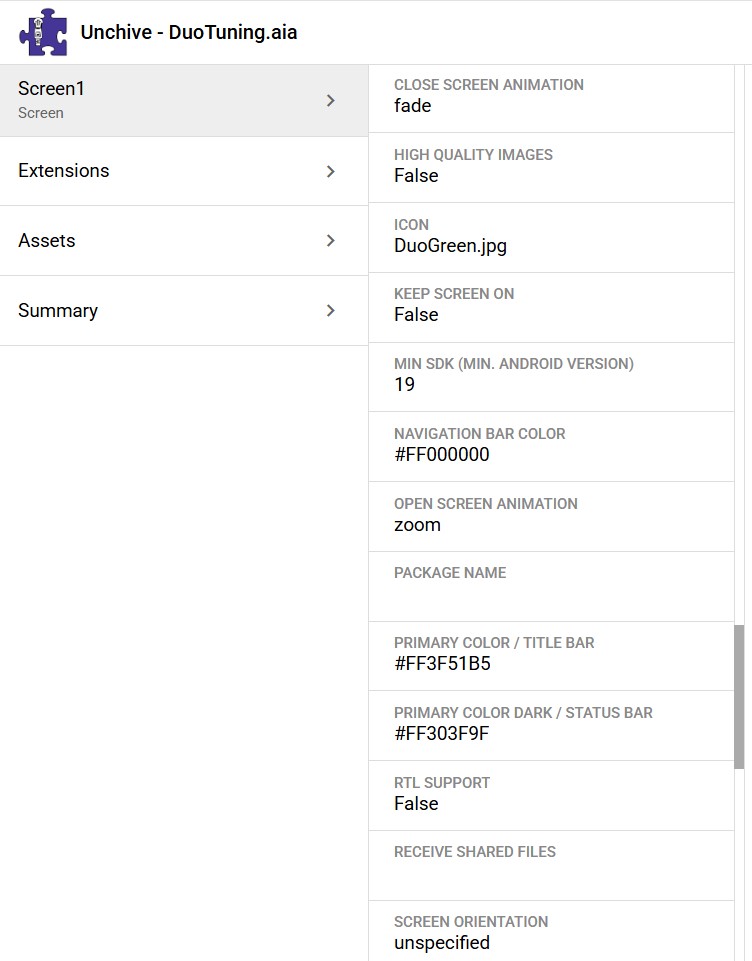Expand the Extensions chevron arrow

(331, 171)
